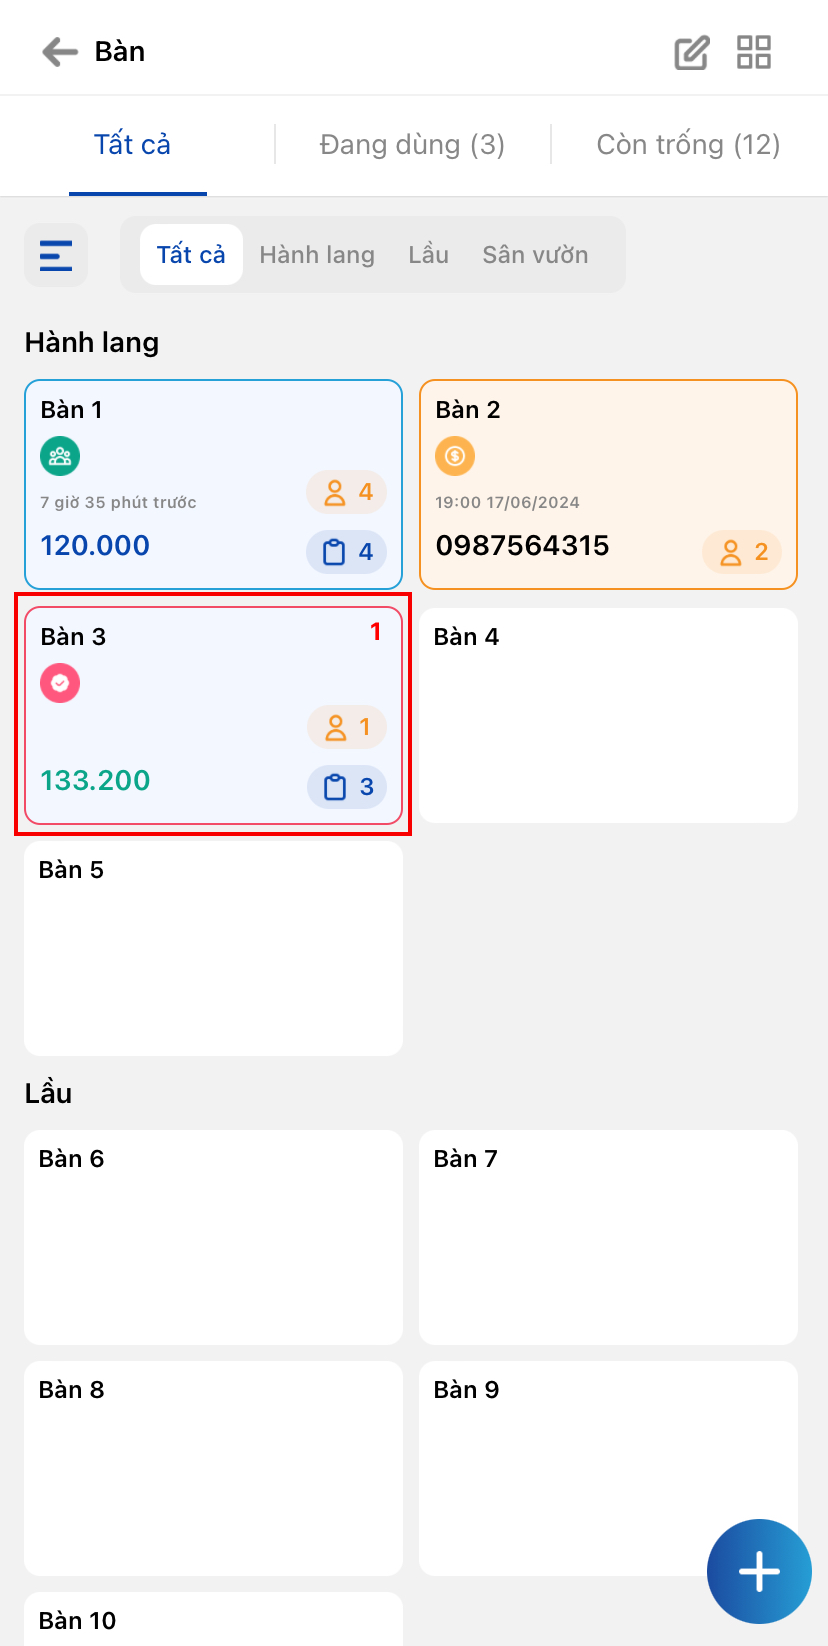Open the edit tables pencil icon
Viewport: 828px width, 1646px height.
pyautogui.click(x=691, y=53)
